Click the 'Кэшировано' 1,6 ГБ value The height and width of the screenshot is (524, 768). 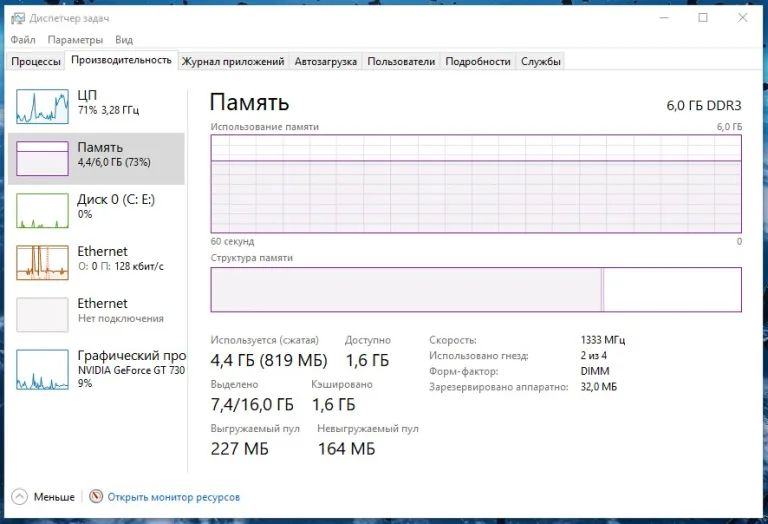point(334,405)
